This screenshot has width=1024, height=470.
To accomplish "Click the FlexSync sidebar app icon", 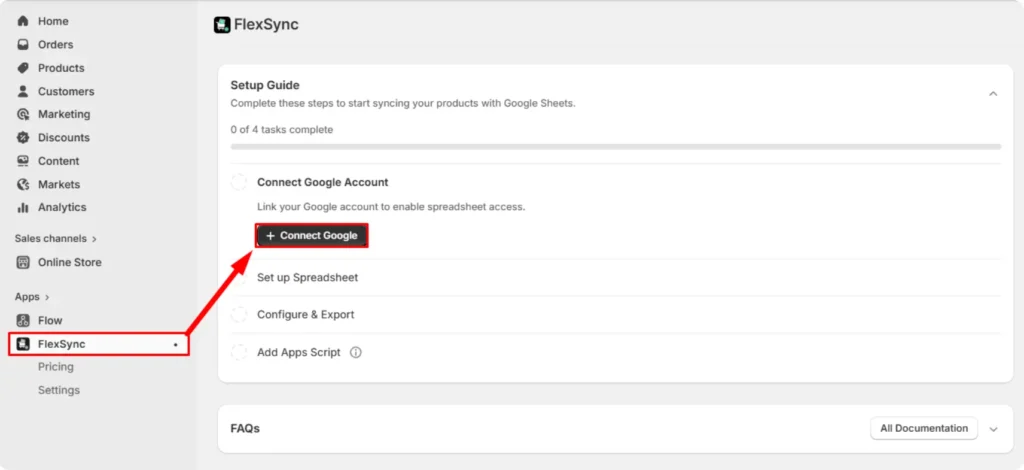I will coord(23,344).
